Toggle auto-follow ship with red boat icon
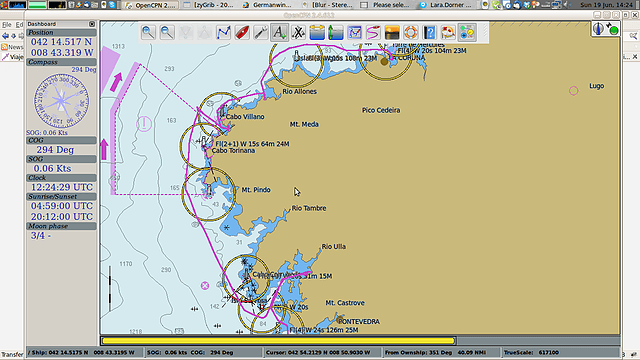Image resolution: width=640 pixels, height=360 pixels. coord(242,32)
